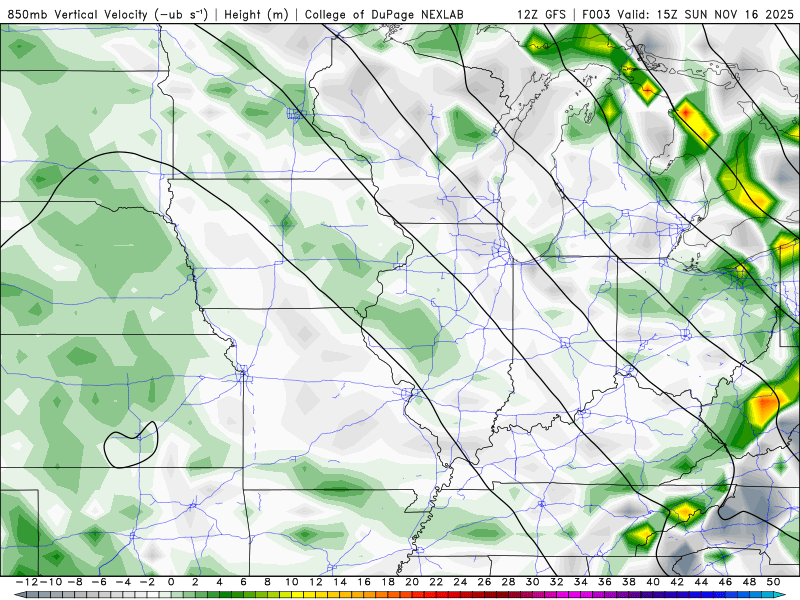Click the cyan arrow tip of the color bar
The height and width of the screenshot is (600, 800).
(x=781, y=595)
